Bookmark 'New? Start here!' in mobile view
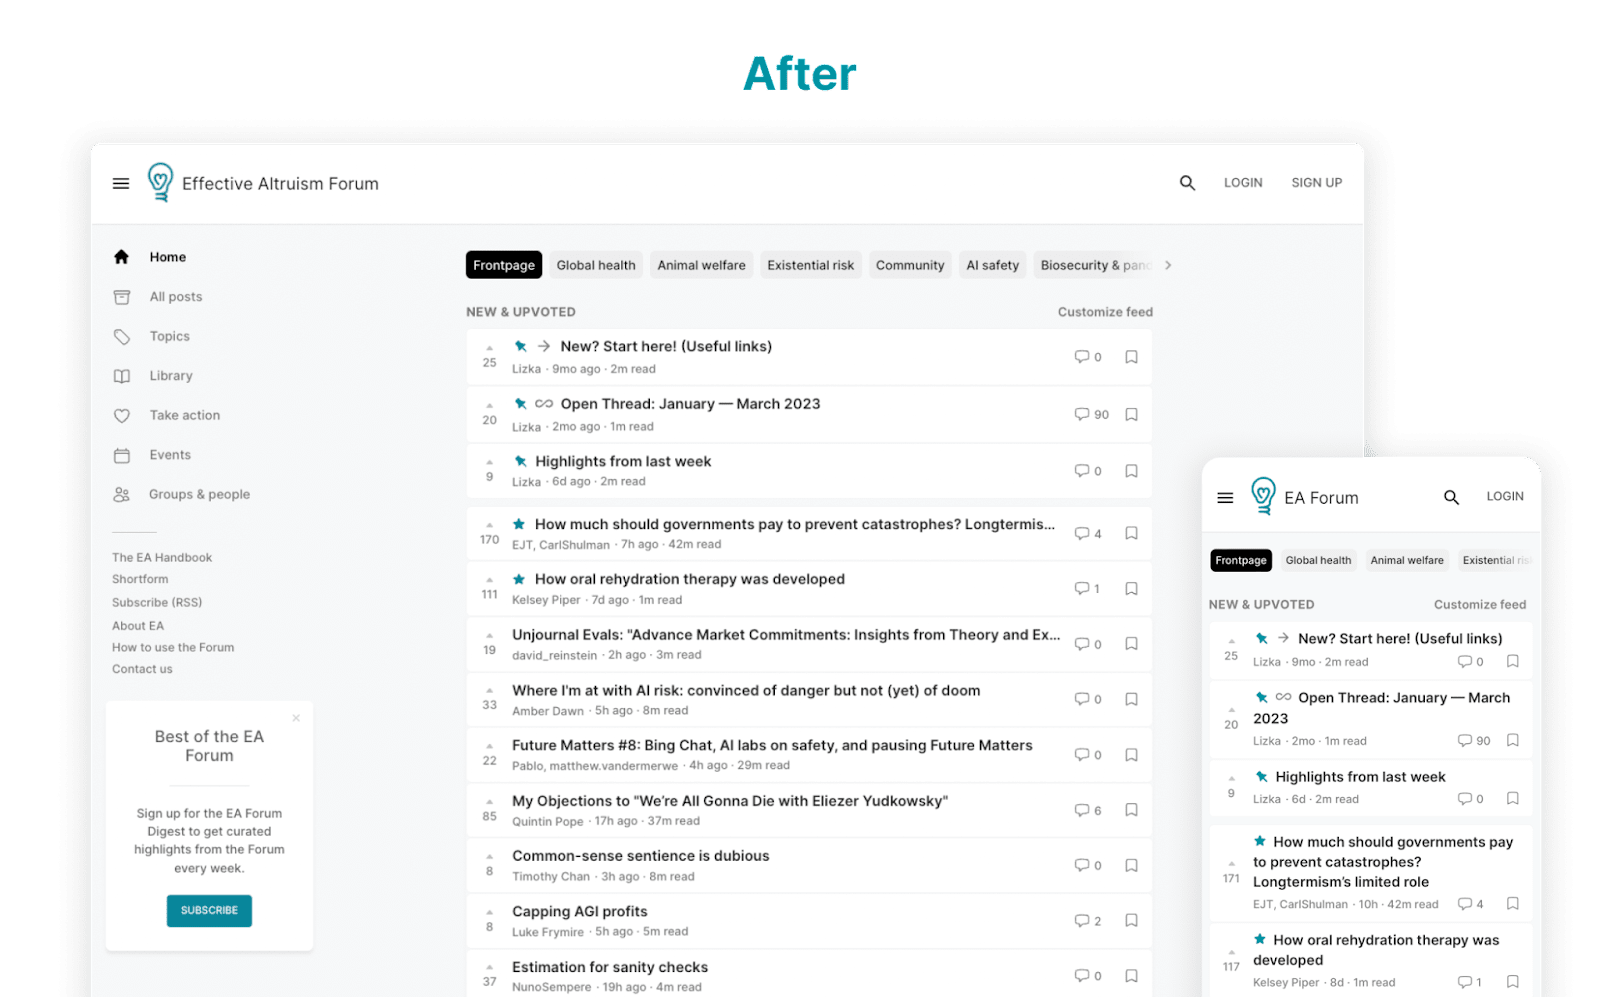The height and width of the screenshot is (997, 1600). point(1512,661)
